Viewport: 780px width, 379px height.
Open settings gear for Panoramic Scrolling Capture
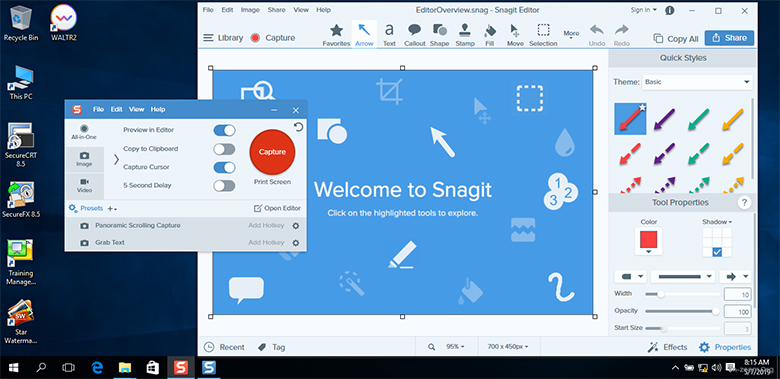pyautogui.click(x=295, y=226)
